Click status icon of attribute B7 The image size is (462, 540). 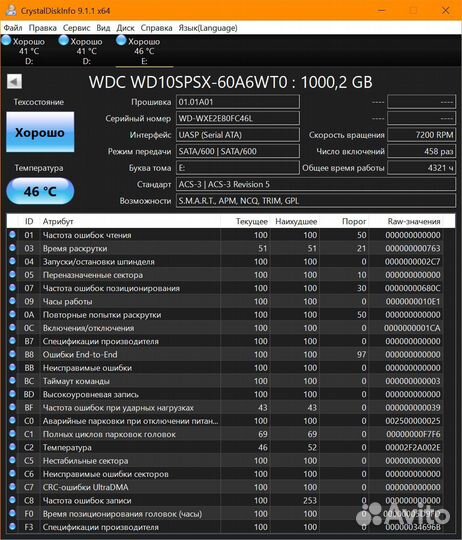(x=12, y=341)
